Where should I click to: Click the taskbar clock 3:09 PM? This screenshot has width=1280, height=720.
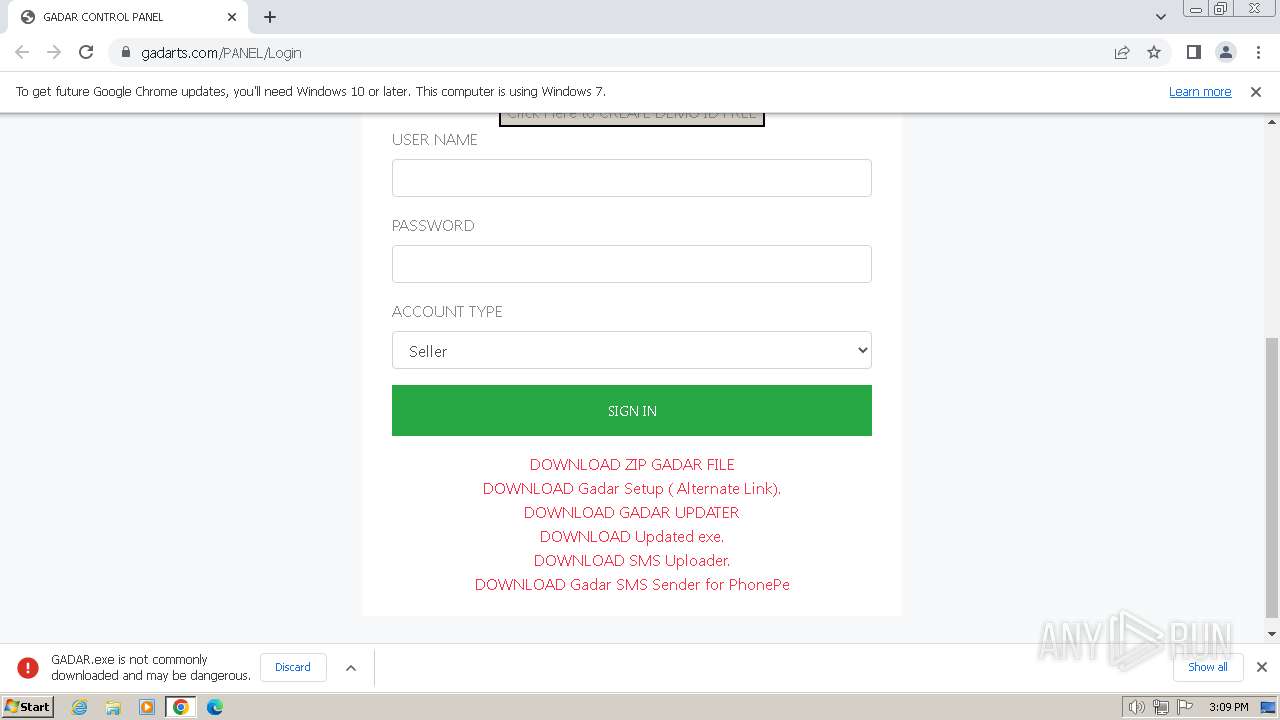1228,707
